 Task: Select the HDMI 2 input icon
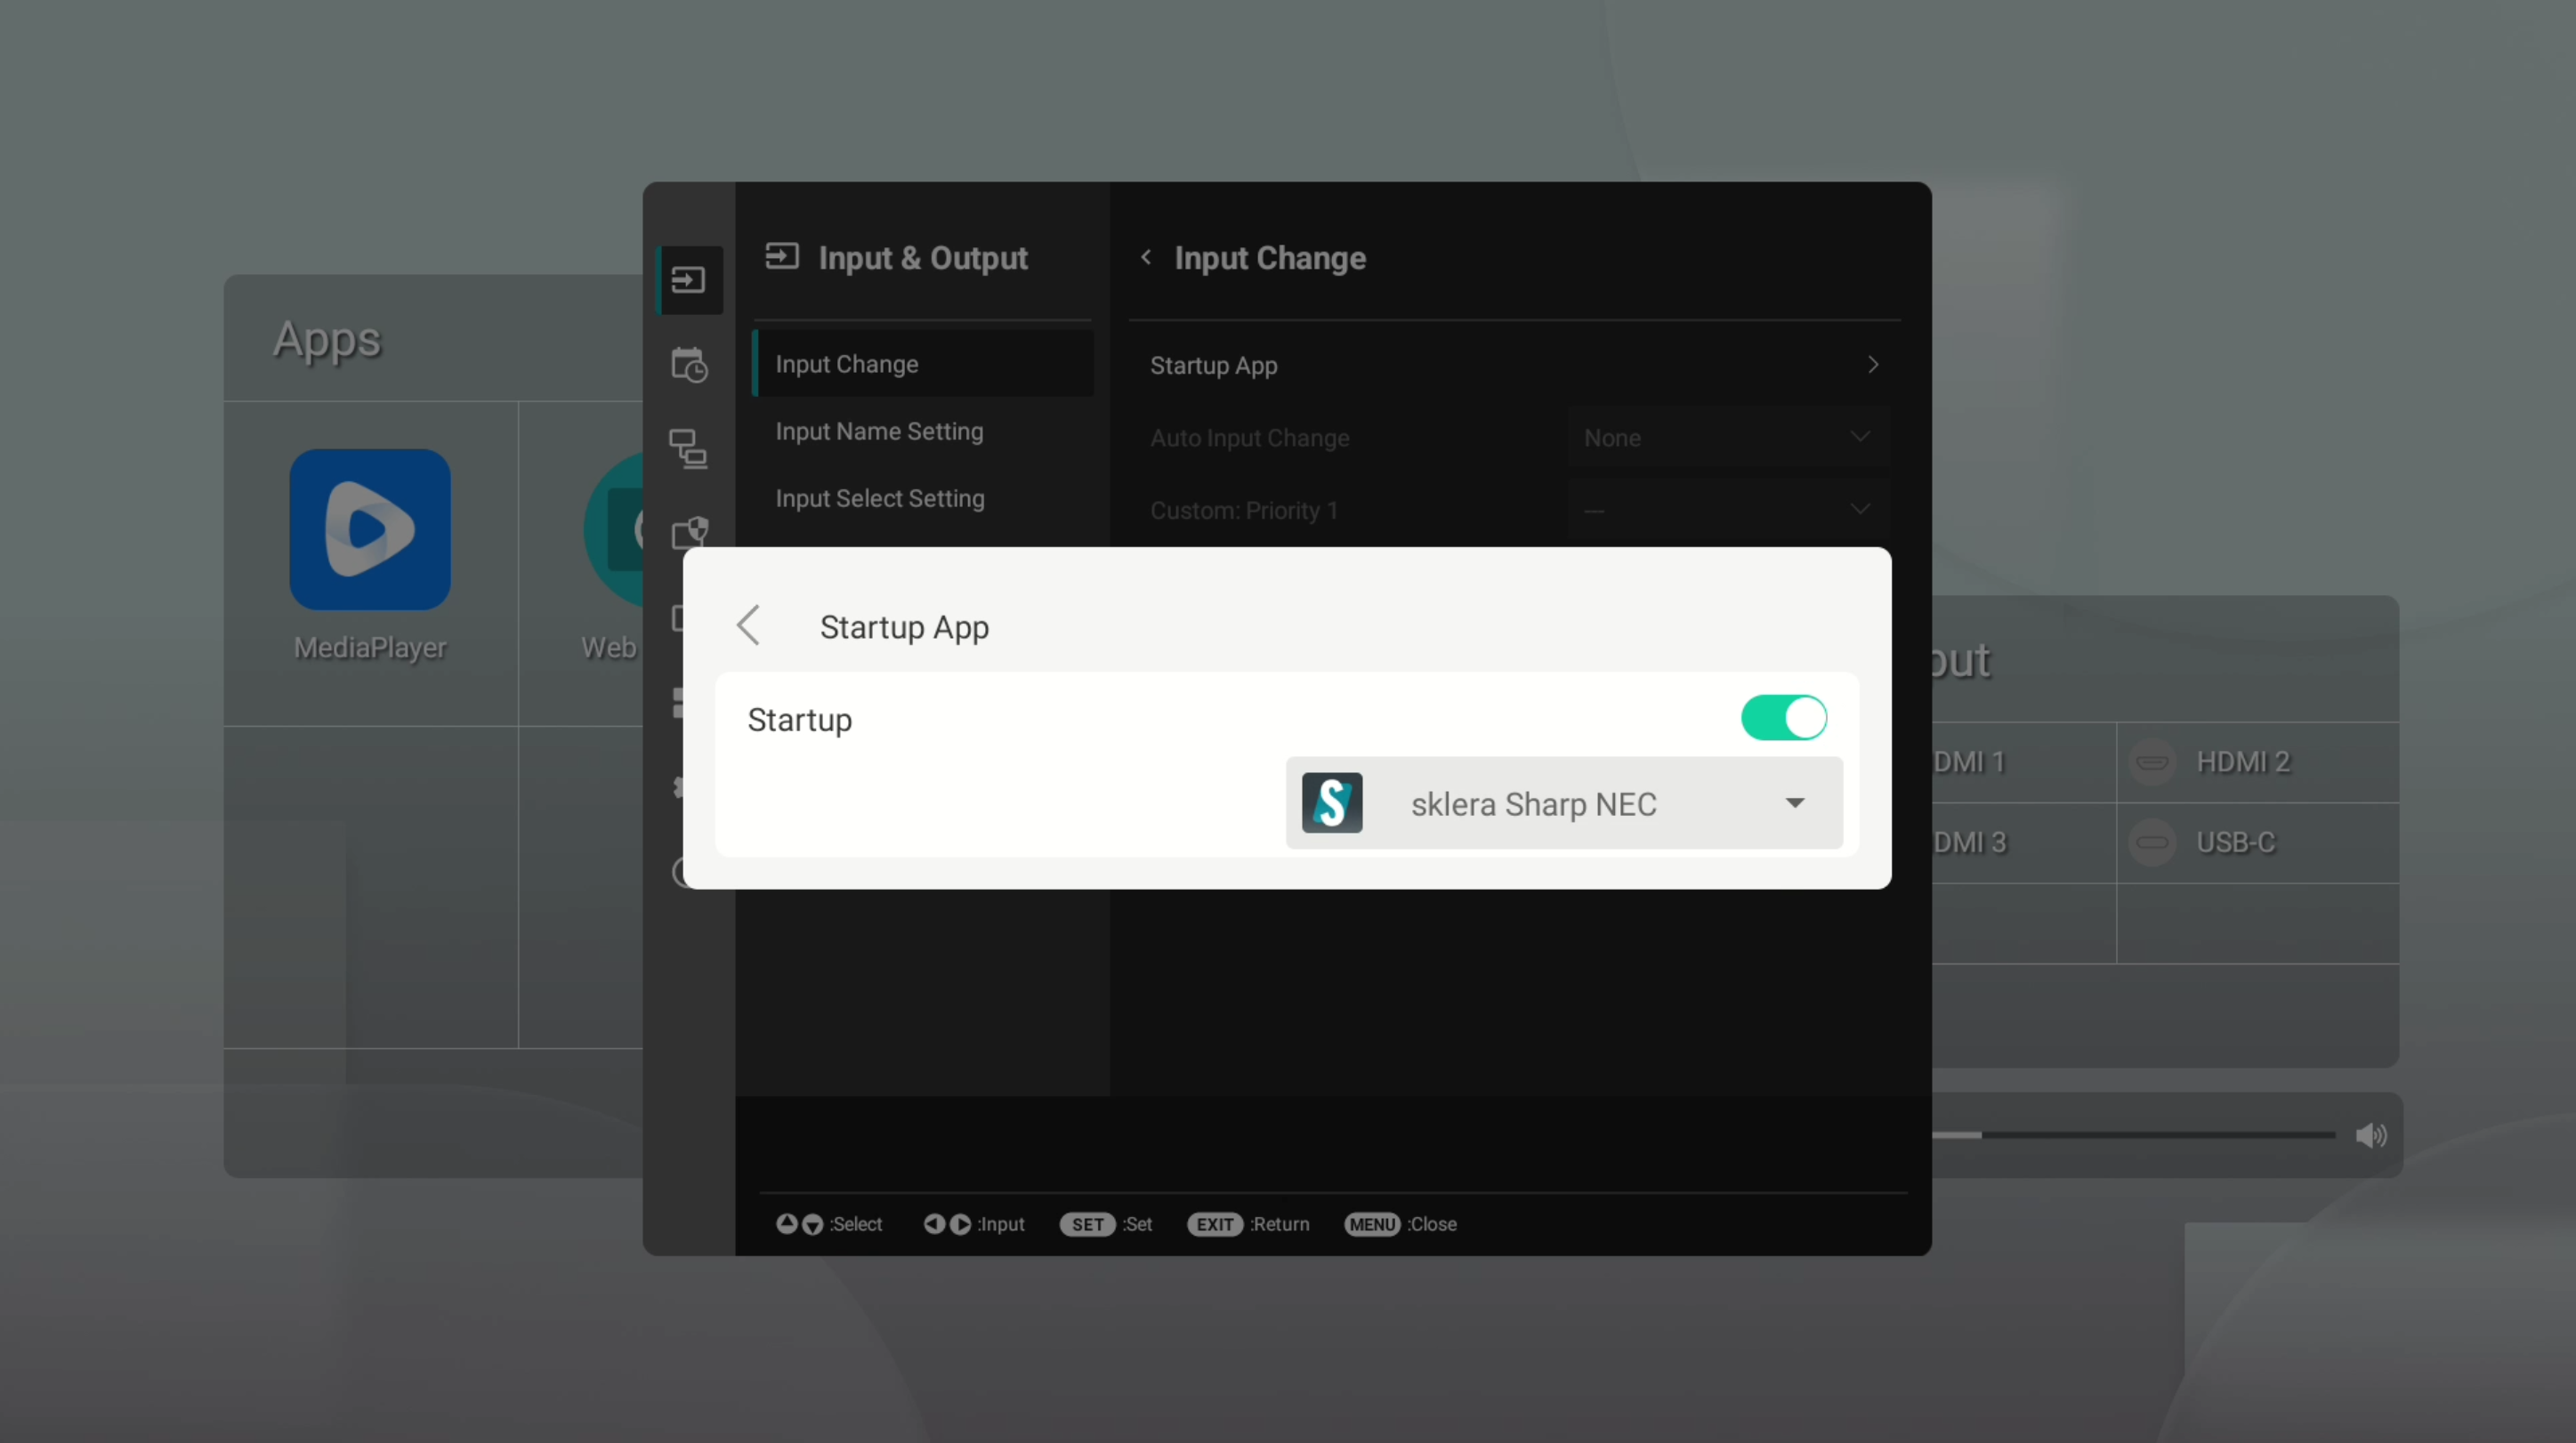(2152, 762)
